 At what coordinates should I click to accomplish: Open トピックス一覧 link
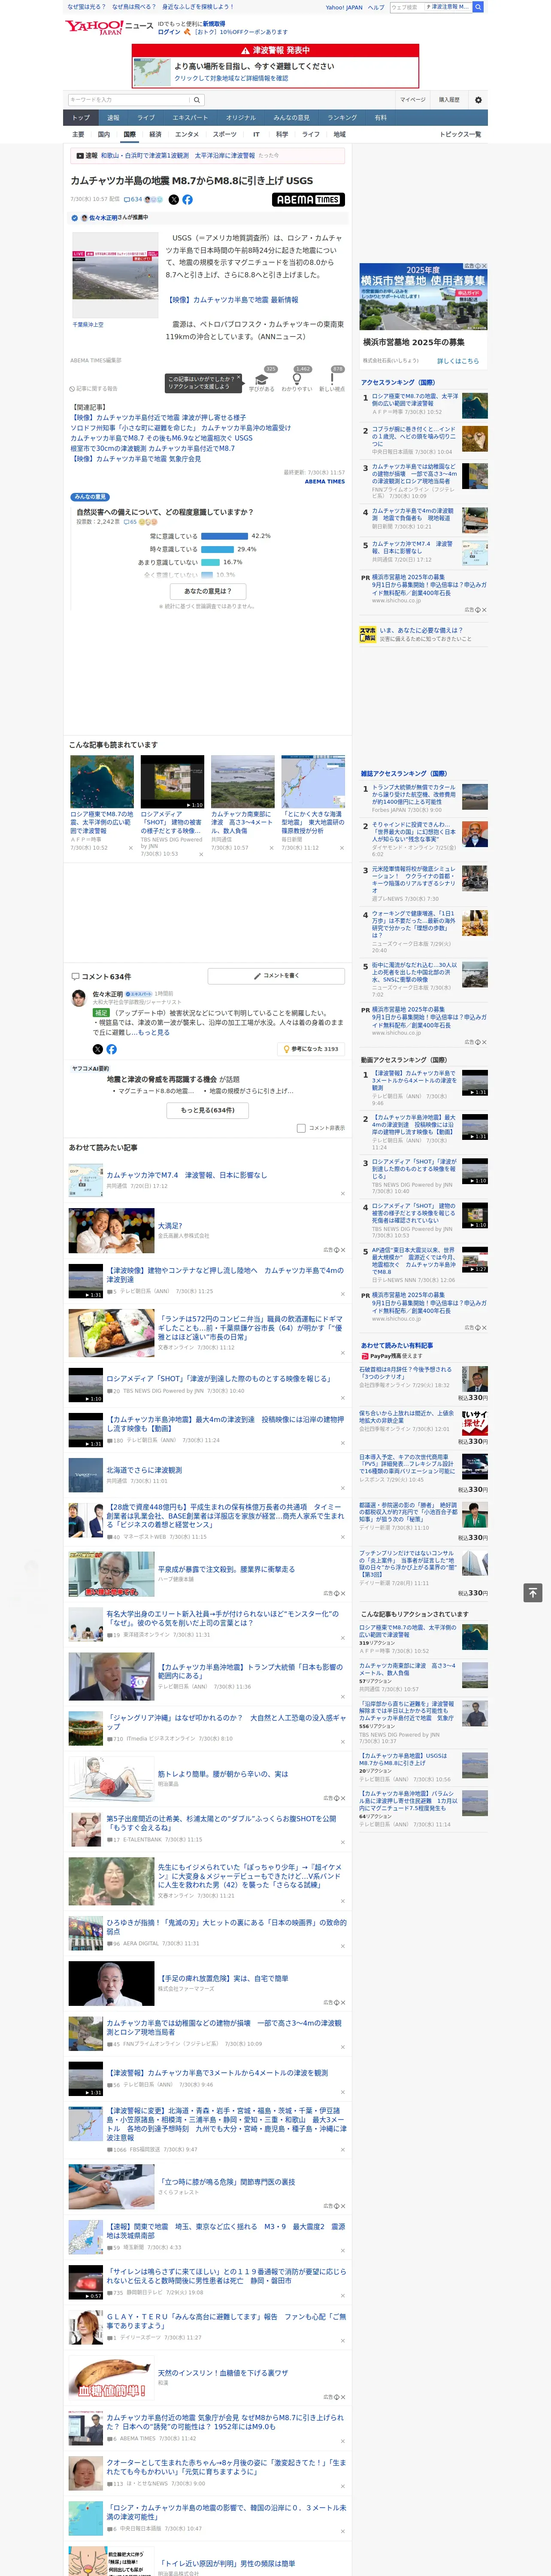click(460, 134)
